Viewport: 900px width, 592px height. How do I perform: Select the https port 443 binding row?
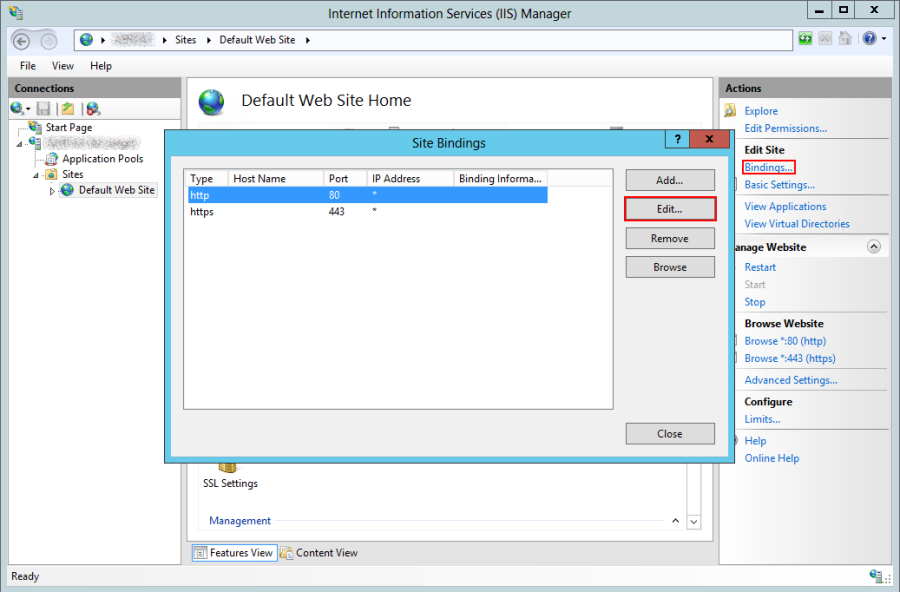click(x=367, y=211)
